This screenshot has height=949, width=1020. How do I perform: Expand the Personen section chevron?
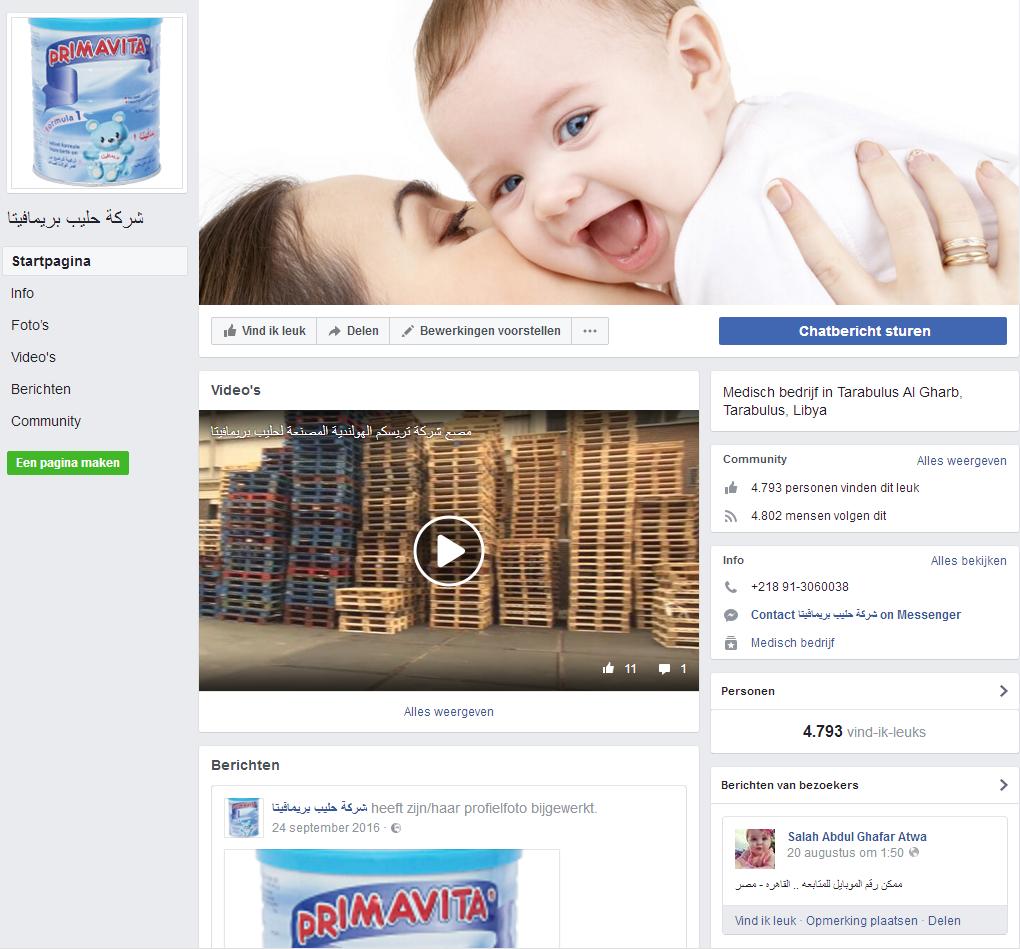[1003, 691]
